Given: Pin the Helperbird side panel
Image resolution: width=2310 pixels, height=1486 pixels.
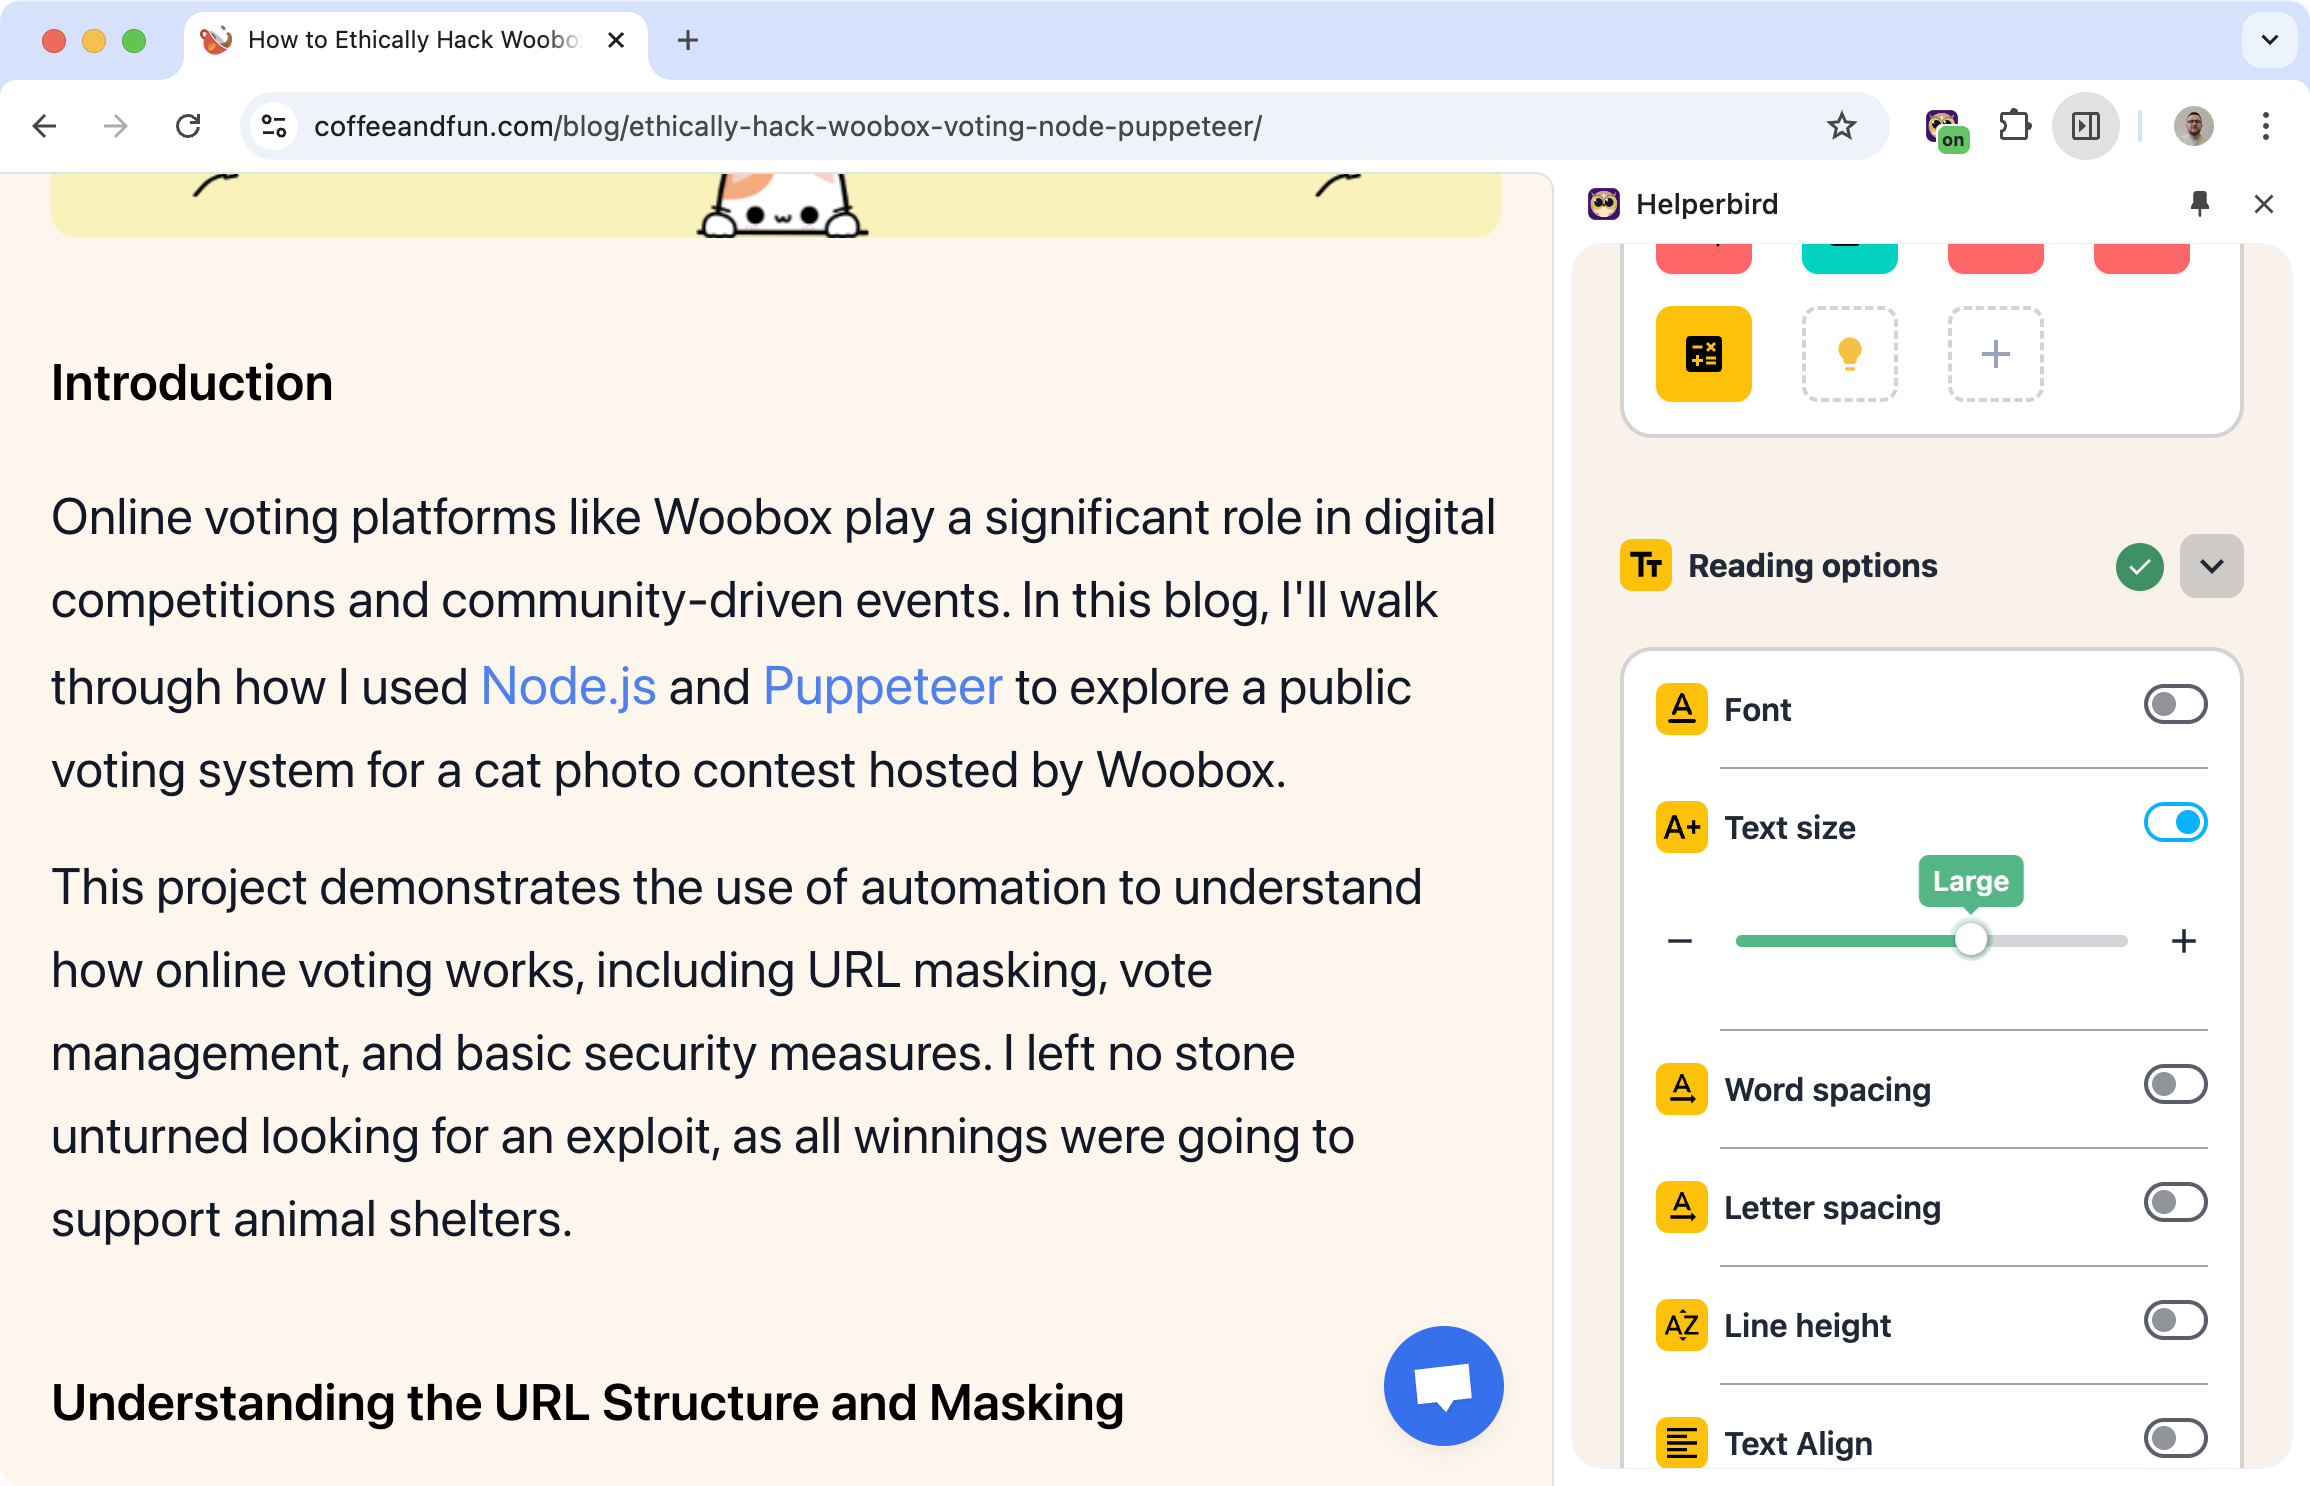Looking at the screenshot, I should (x=2199, y=204).
